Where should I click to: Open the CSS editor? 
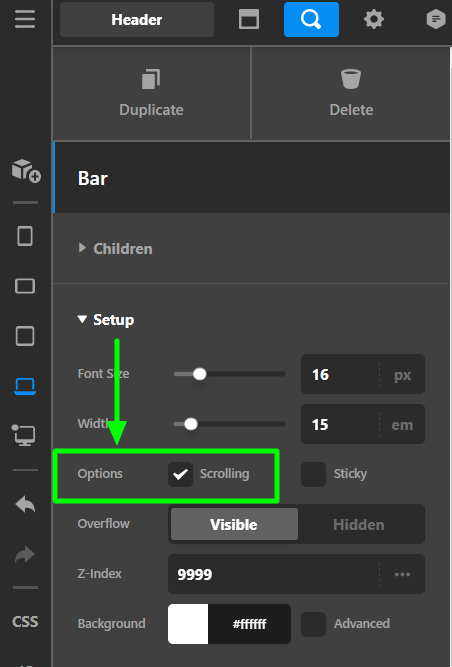tap(25, 622)
